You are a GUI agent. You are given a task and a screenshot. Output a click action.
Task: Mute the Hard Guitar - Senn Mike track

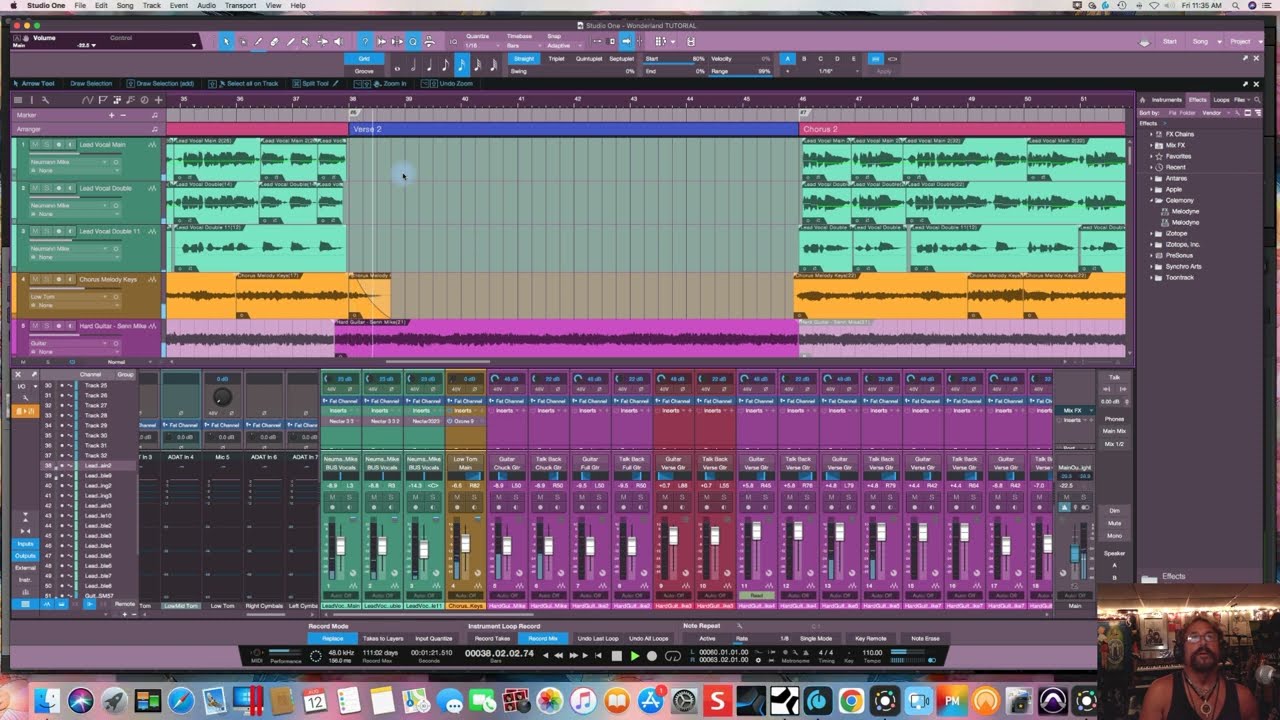(x=35, y=325)
